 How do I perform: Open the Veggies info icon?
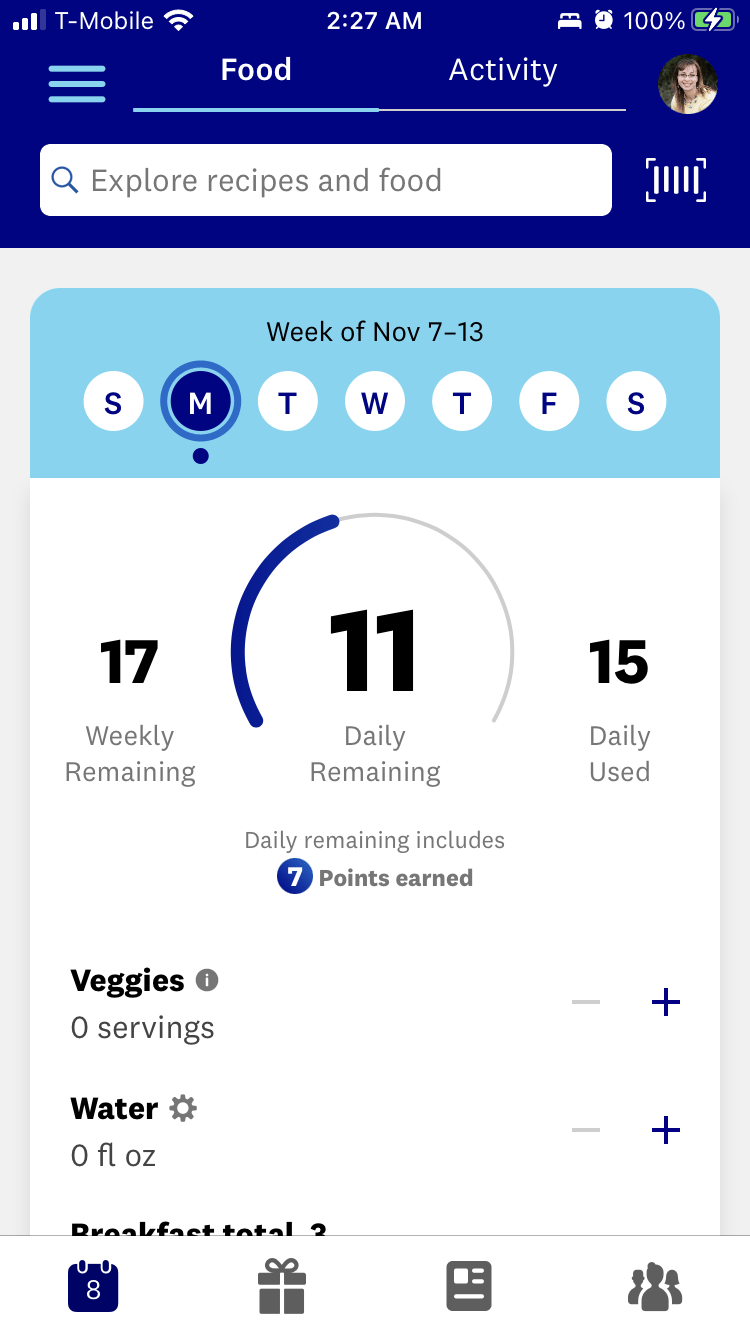coord(207,980)
